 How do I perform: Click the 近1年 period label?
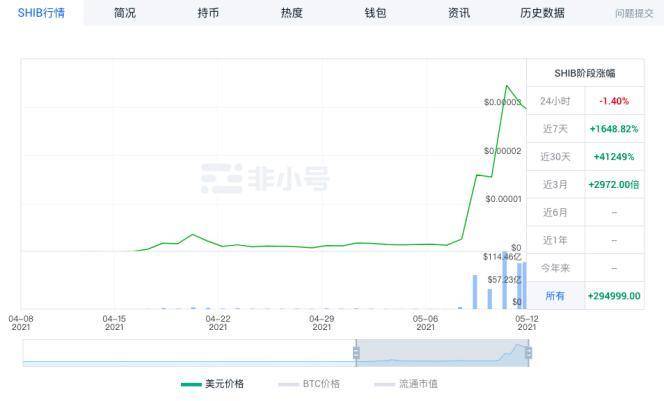[x=555, y=241]
